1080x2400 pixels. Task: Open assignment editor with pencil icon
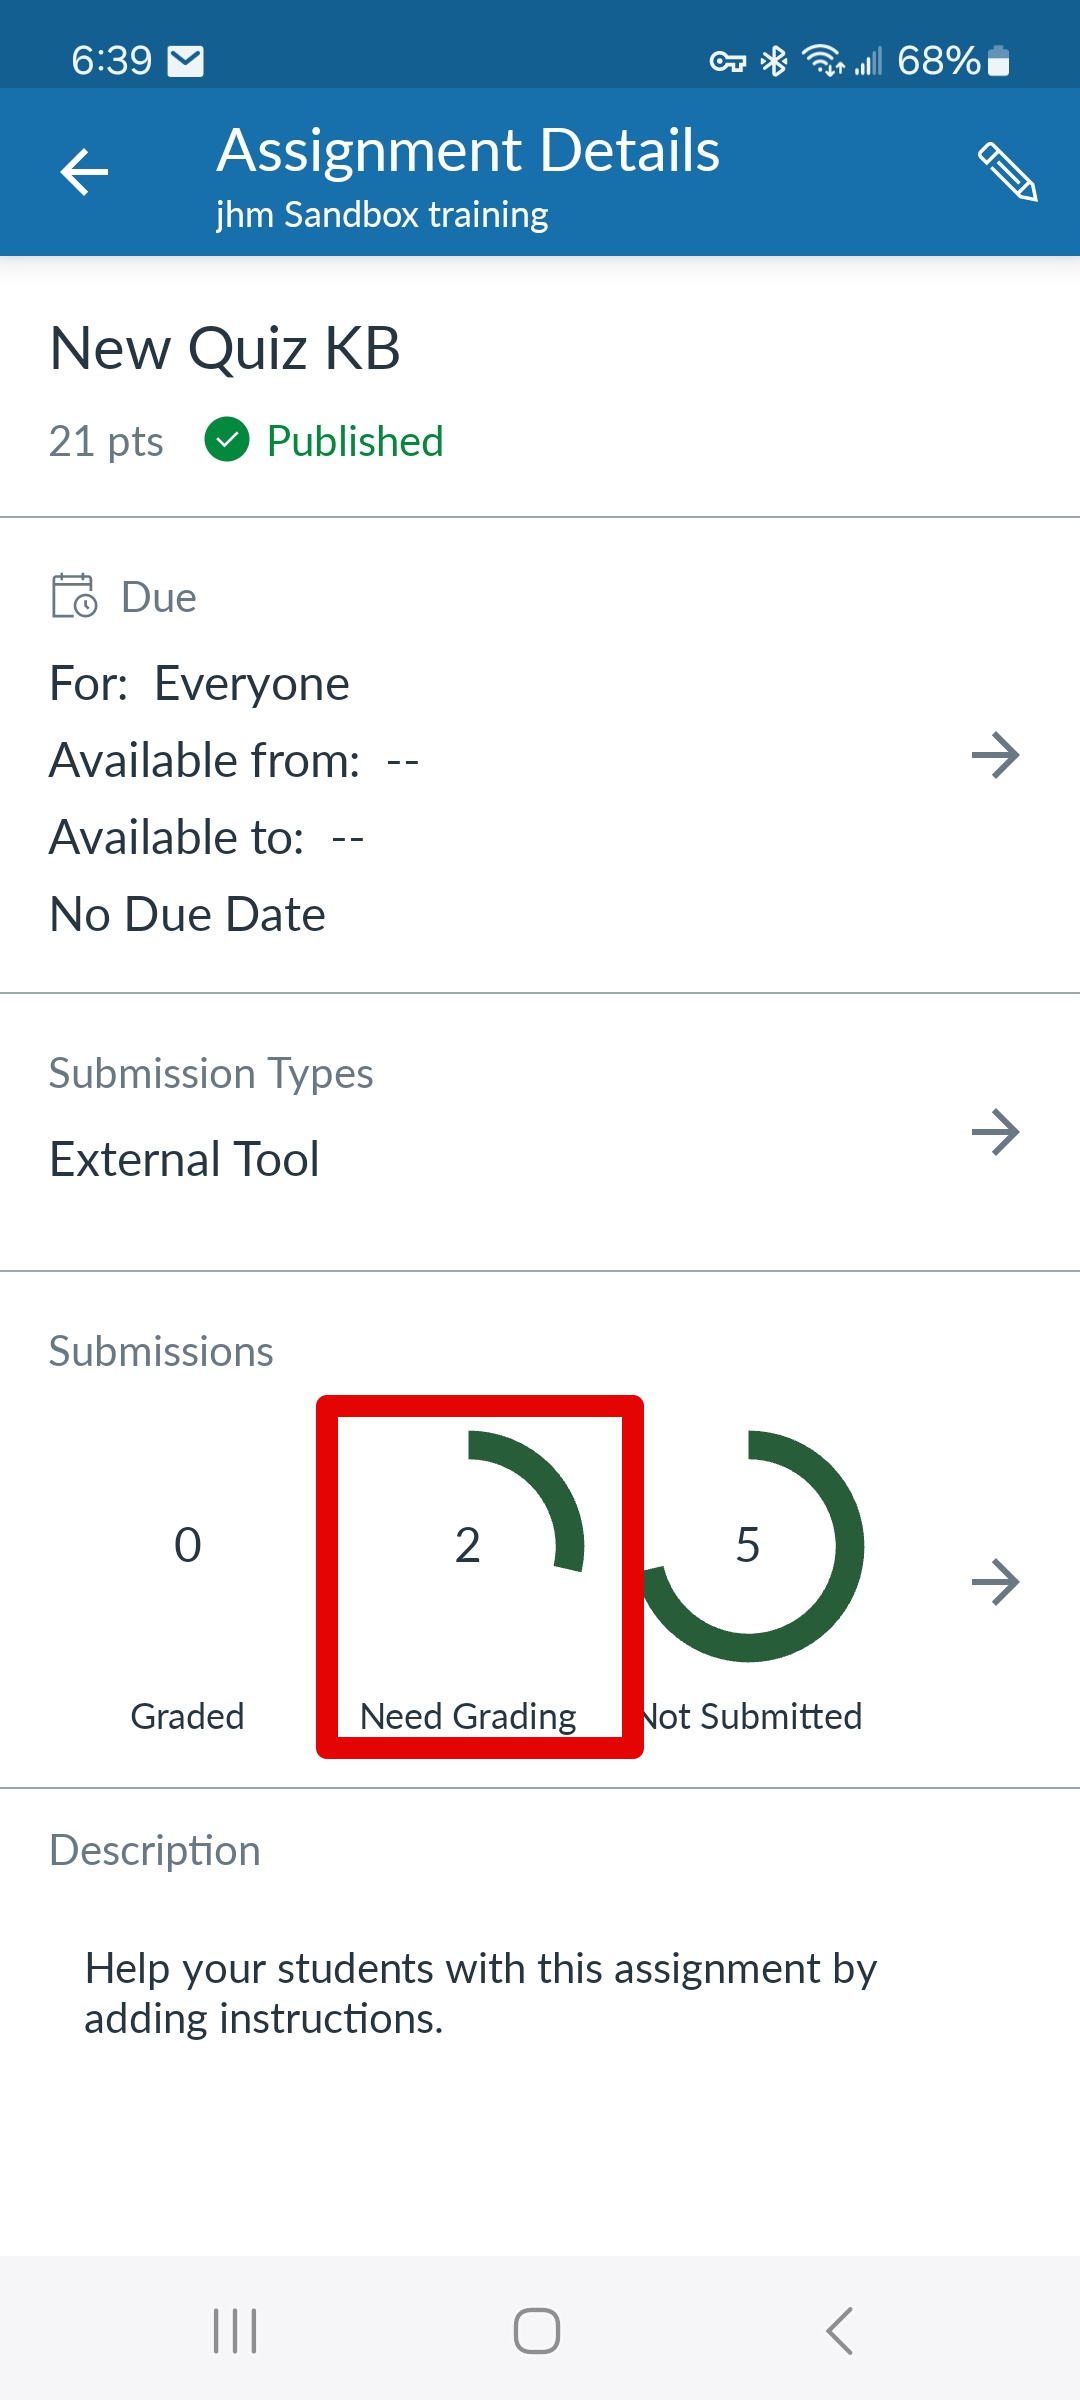click(x=1006, y=172)
